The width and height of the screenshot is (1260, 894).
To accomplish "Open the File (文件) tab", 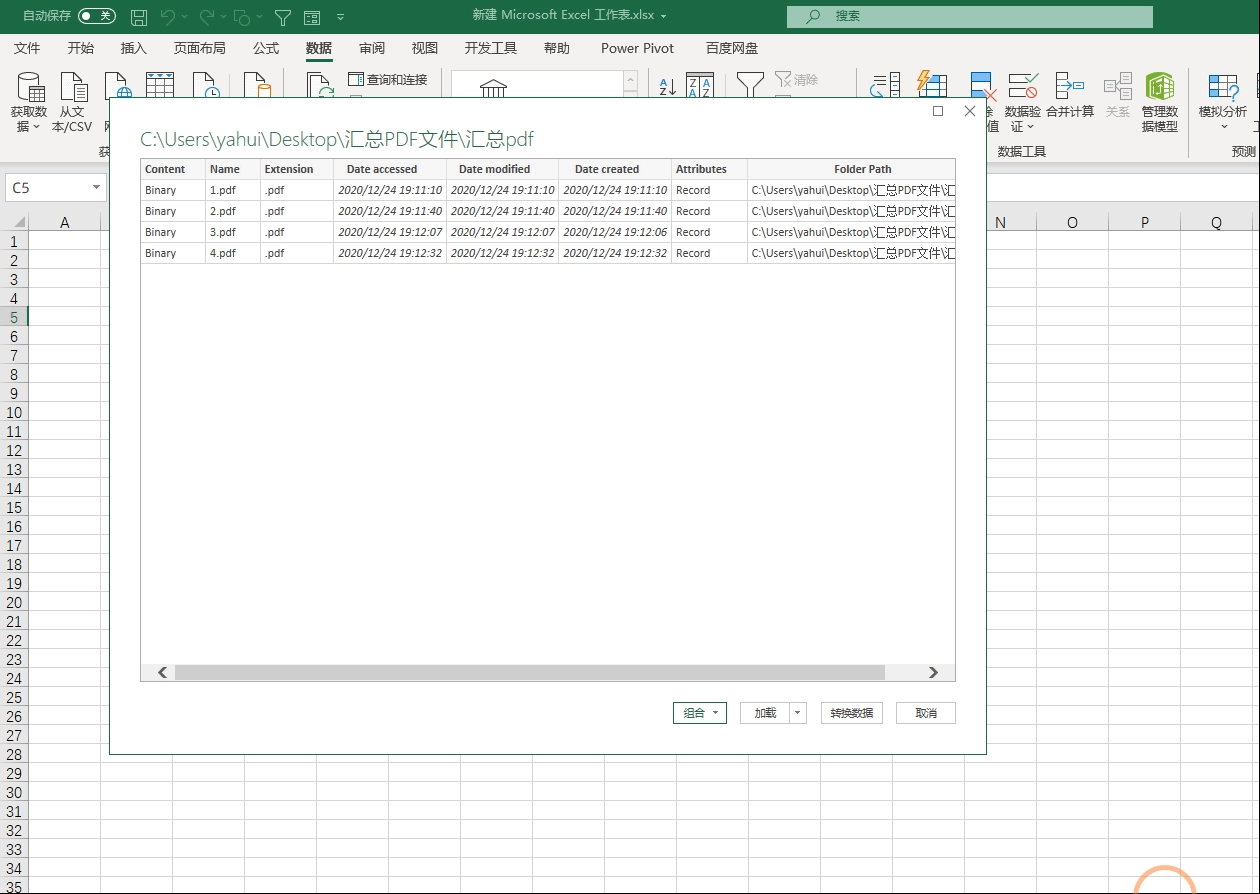I will click(x=27, y=48).
